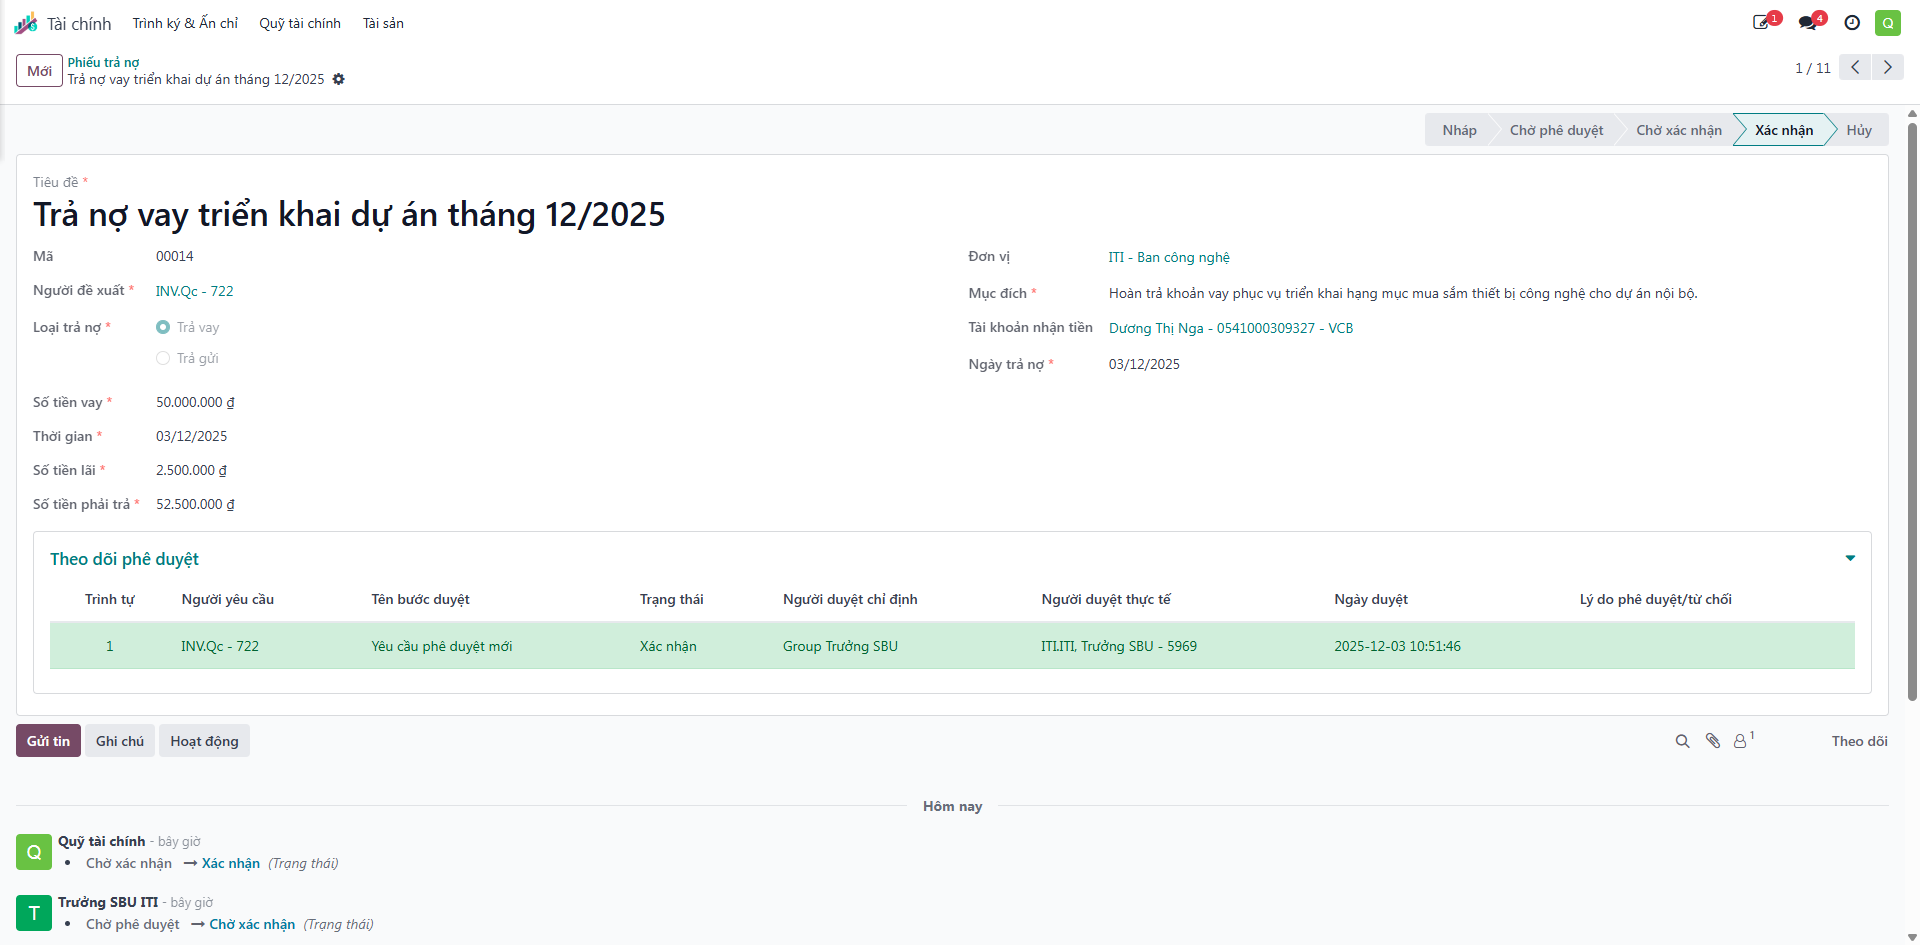This screenshot has height=945, width=1920.
Task: Attach a file using paperclip icon
Action: click(1713, 741)
